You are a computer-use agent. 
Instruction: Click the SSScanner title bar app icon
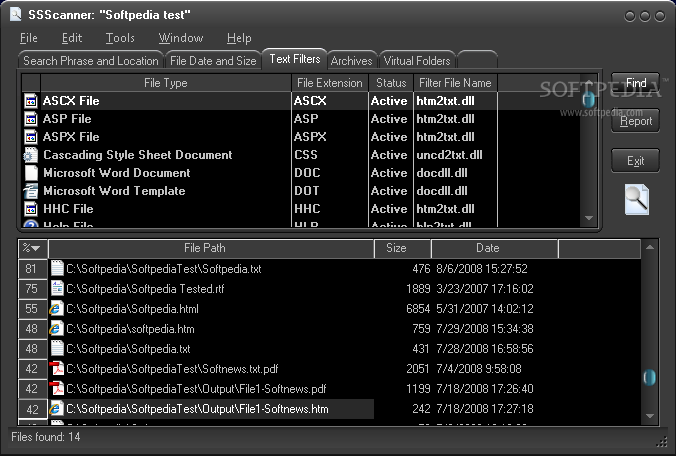click(16, 14)
